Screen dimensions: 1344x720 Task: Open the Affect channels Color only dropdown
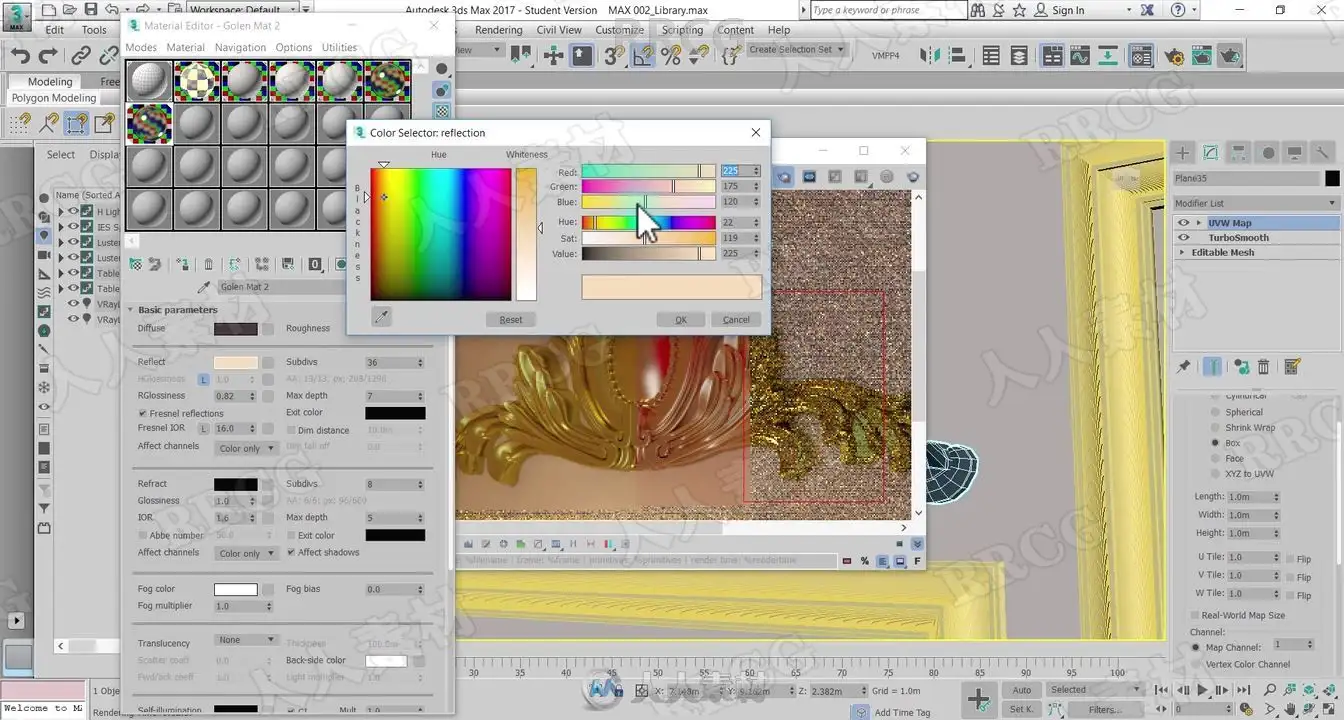coord(246,448)
